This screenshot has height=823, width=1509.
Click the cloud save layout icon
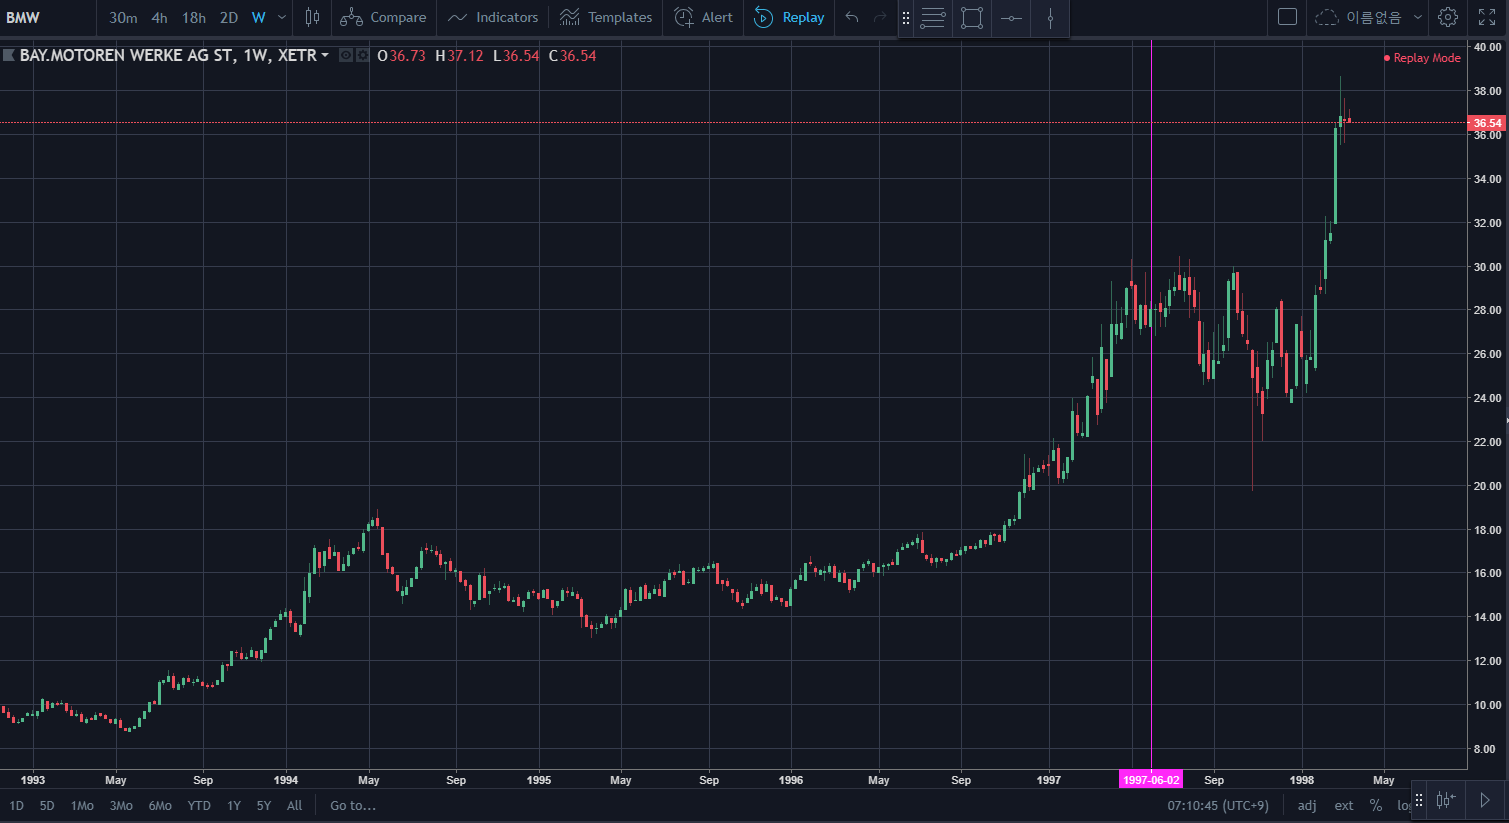(x=1326, y=17)
